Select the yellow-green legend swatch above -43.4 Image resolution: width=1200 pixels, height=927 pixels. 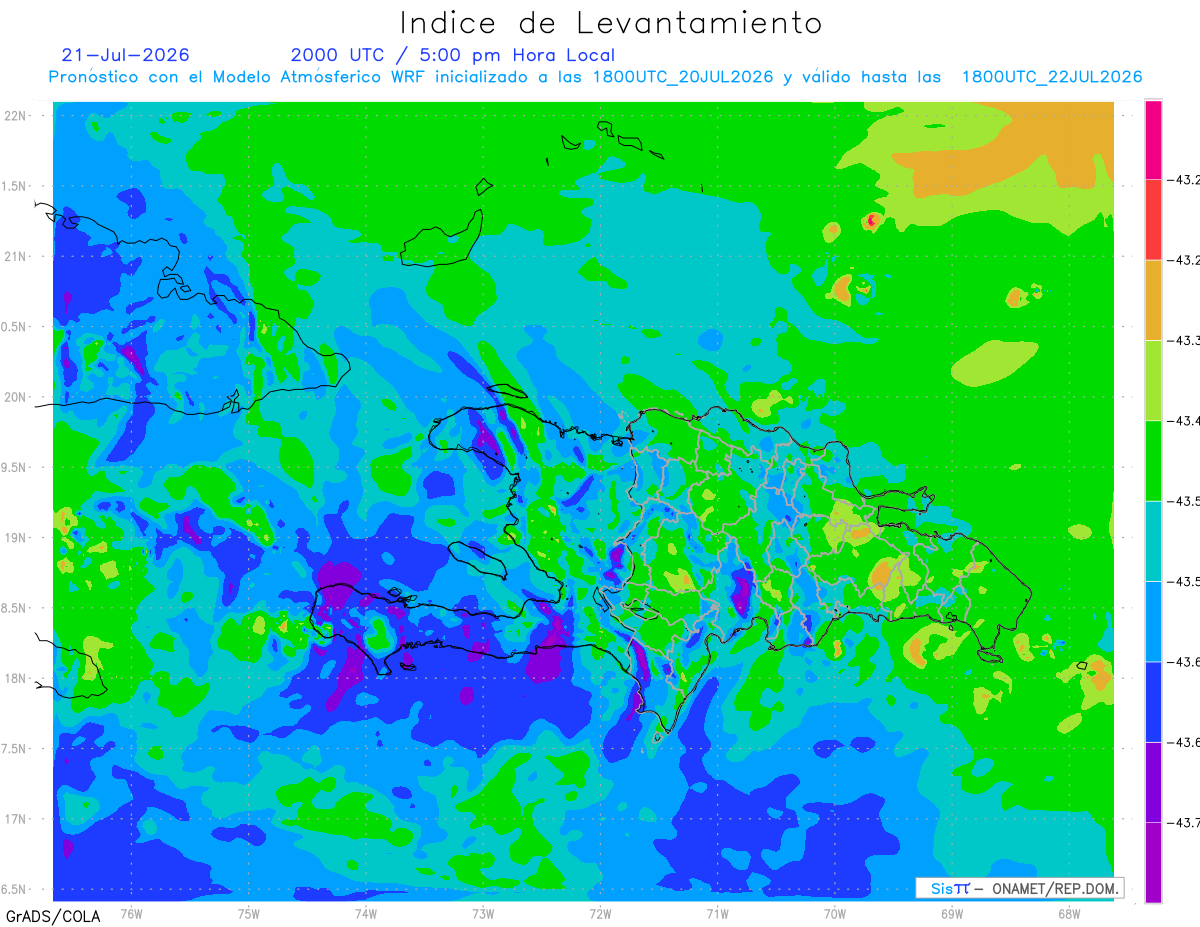click(1153, 380)
